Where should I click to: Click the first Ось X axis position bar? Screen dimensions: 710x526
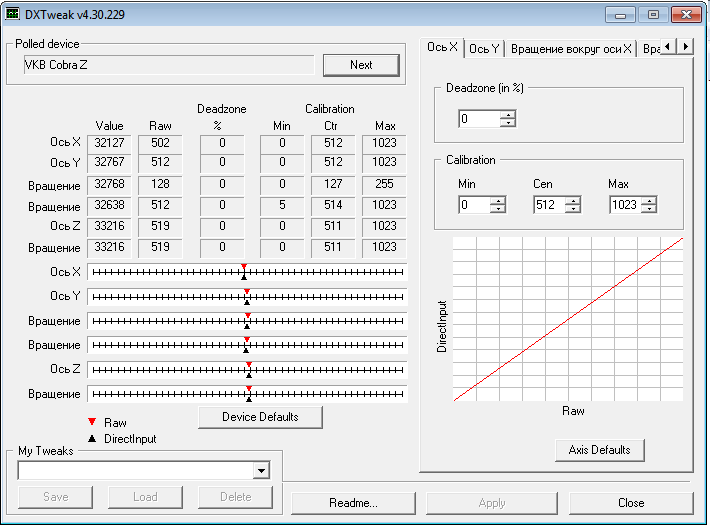[247, 272]
